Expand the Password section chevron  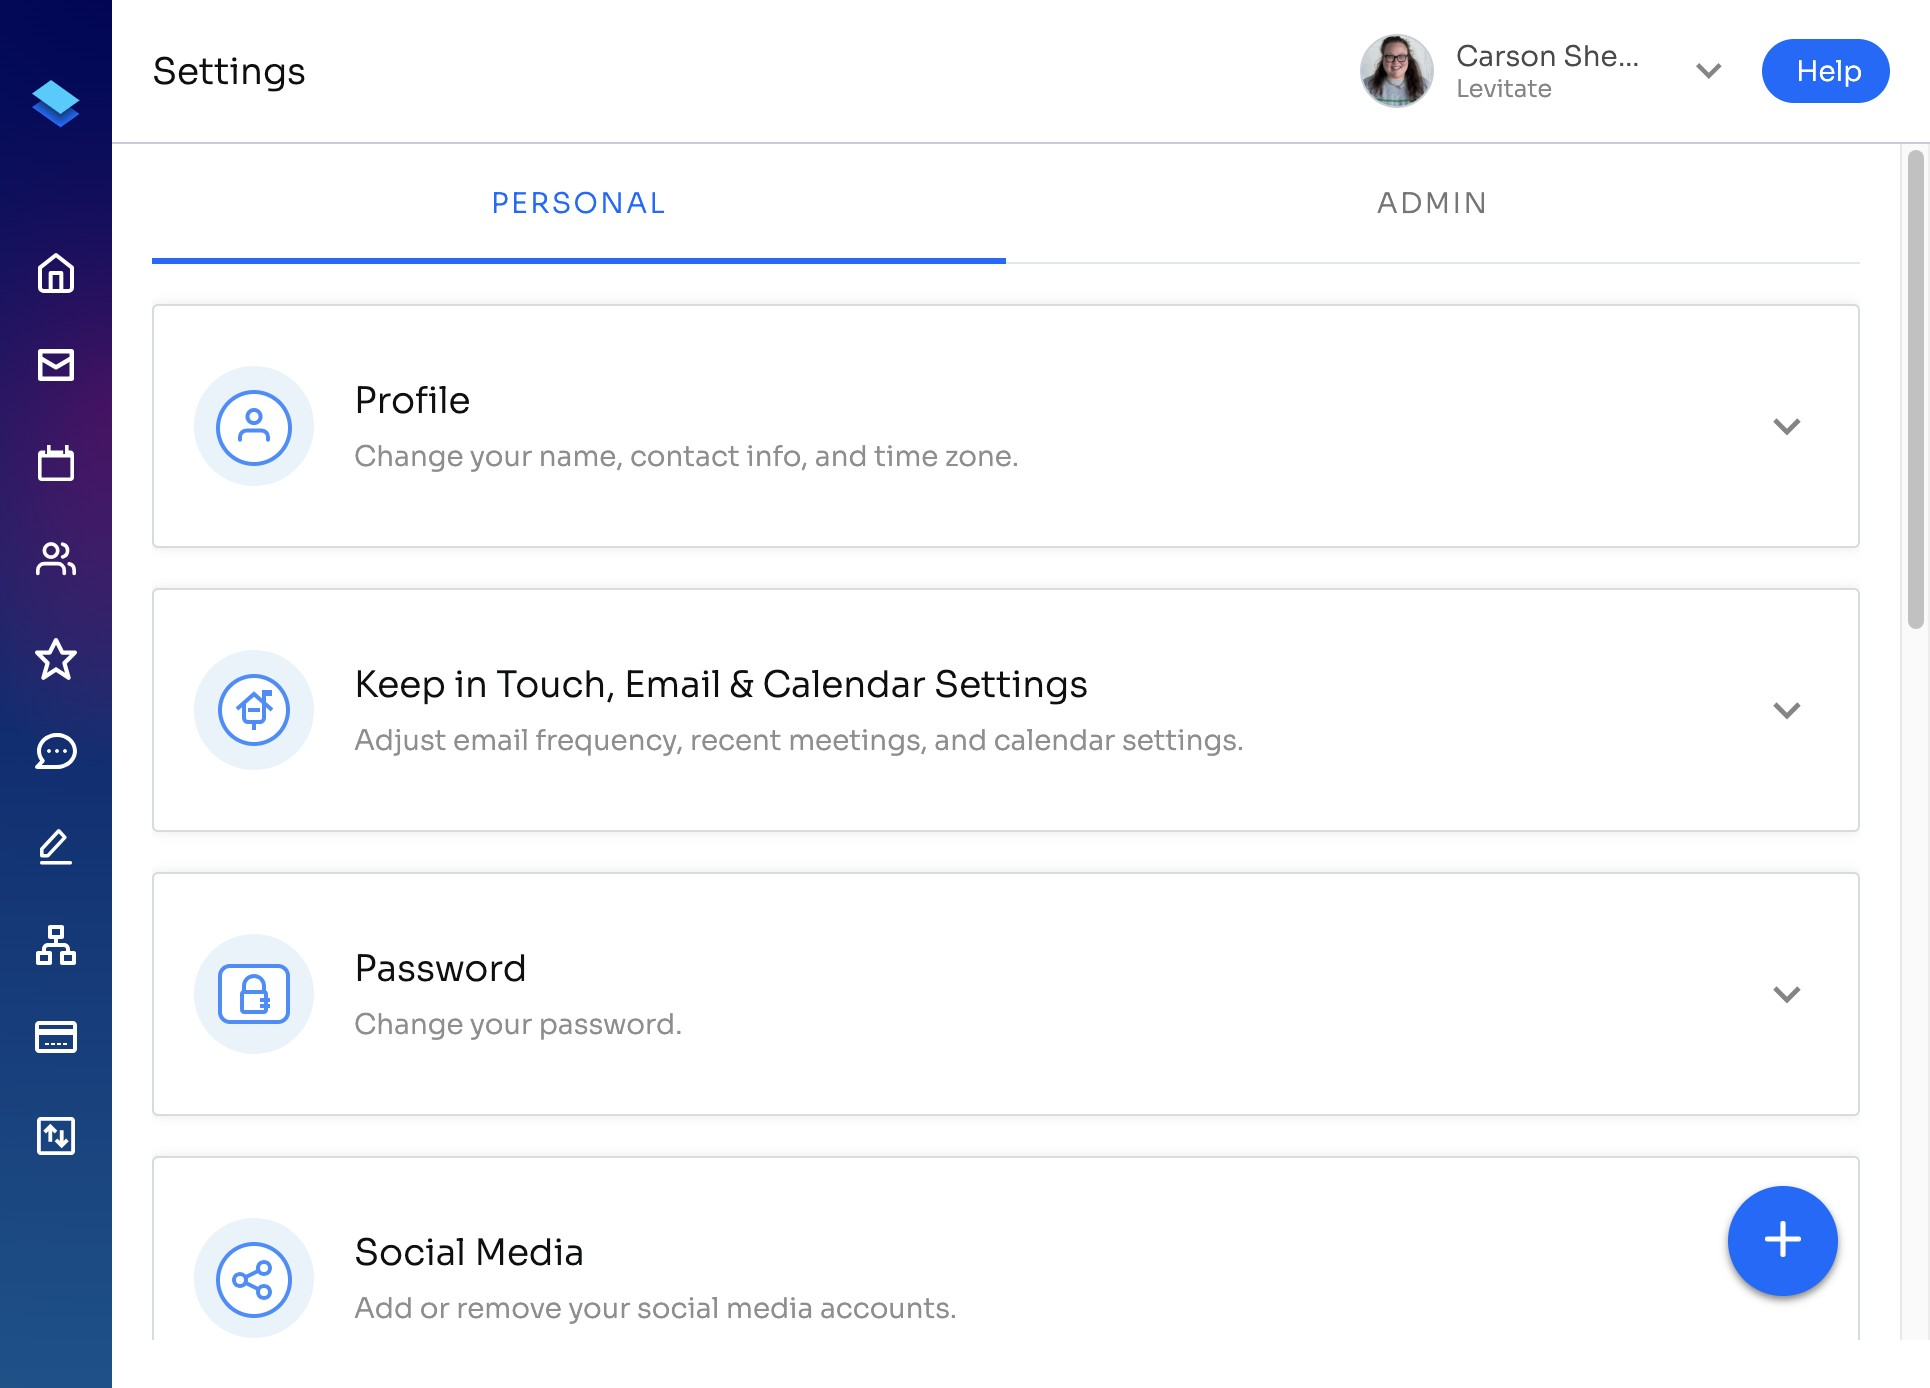(1787, 994)
